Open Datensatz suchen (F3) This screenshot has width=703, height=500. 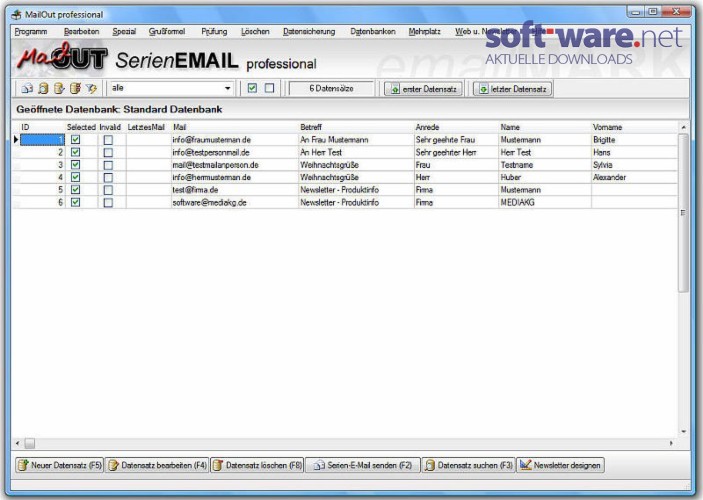[469, 465]
